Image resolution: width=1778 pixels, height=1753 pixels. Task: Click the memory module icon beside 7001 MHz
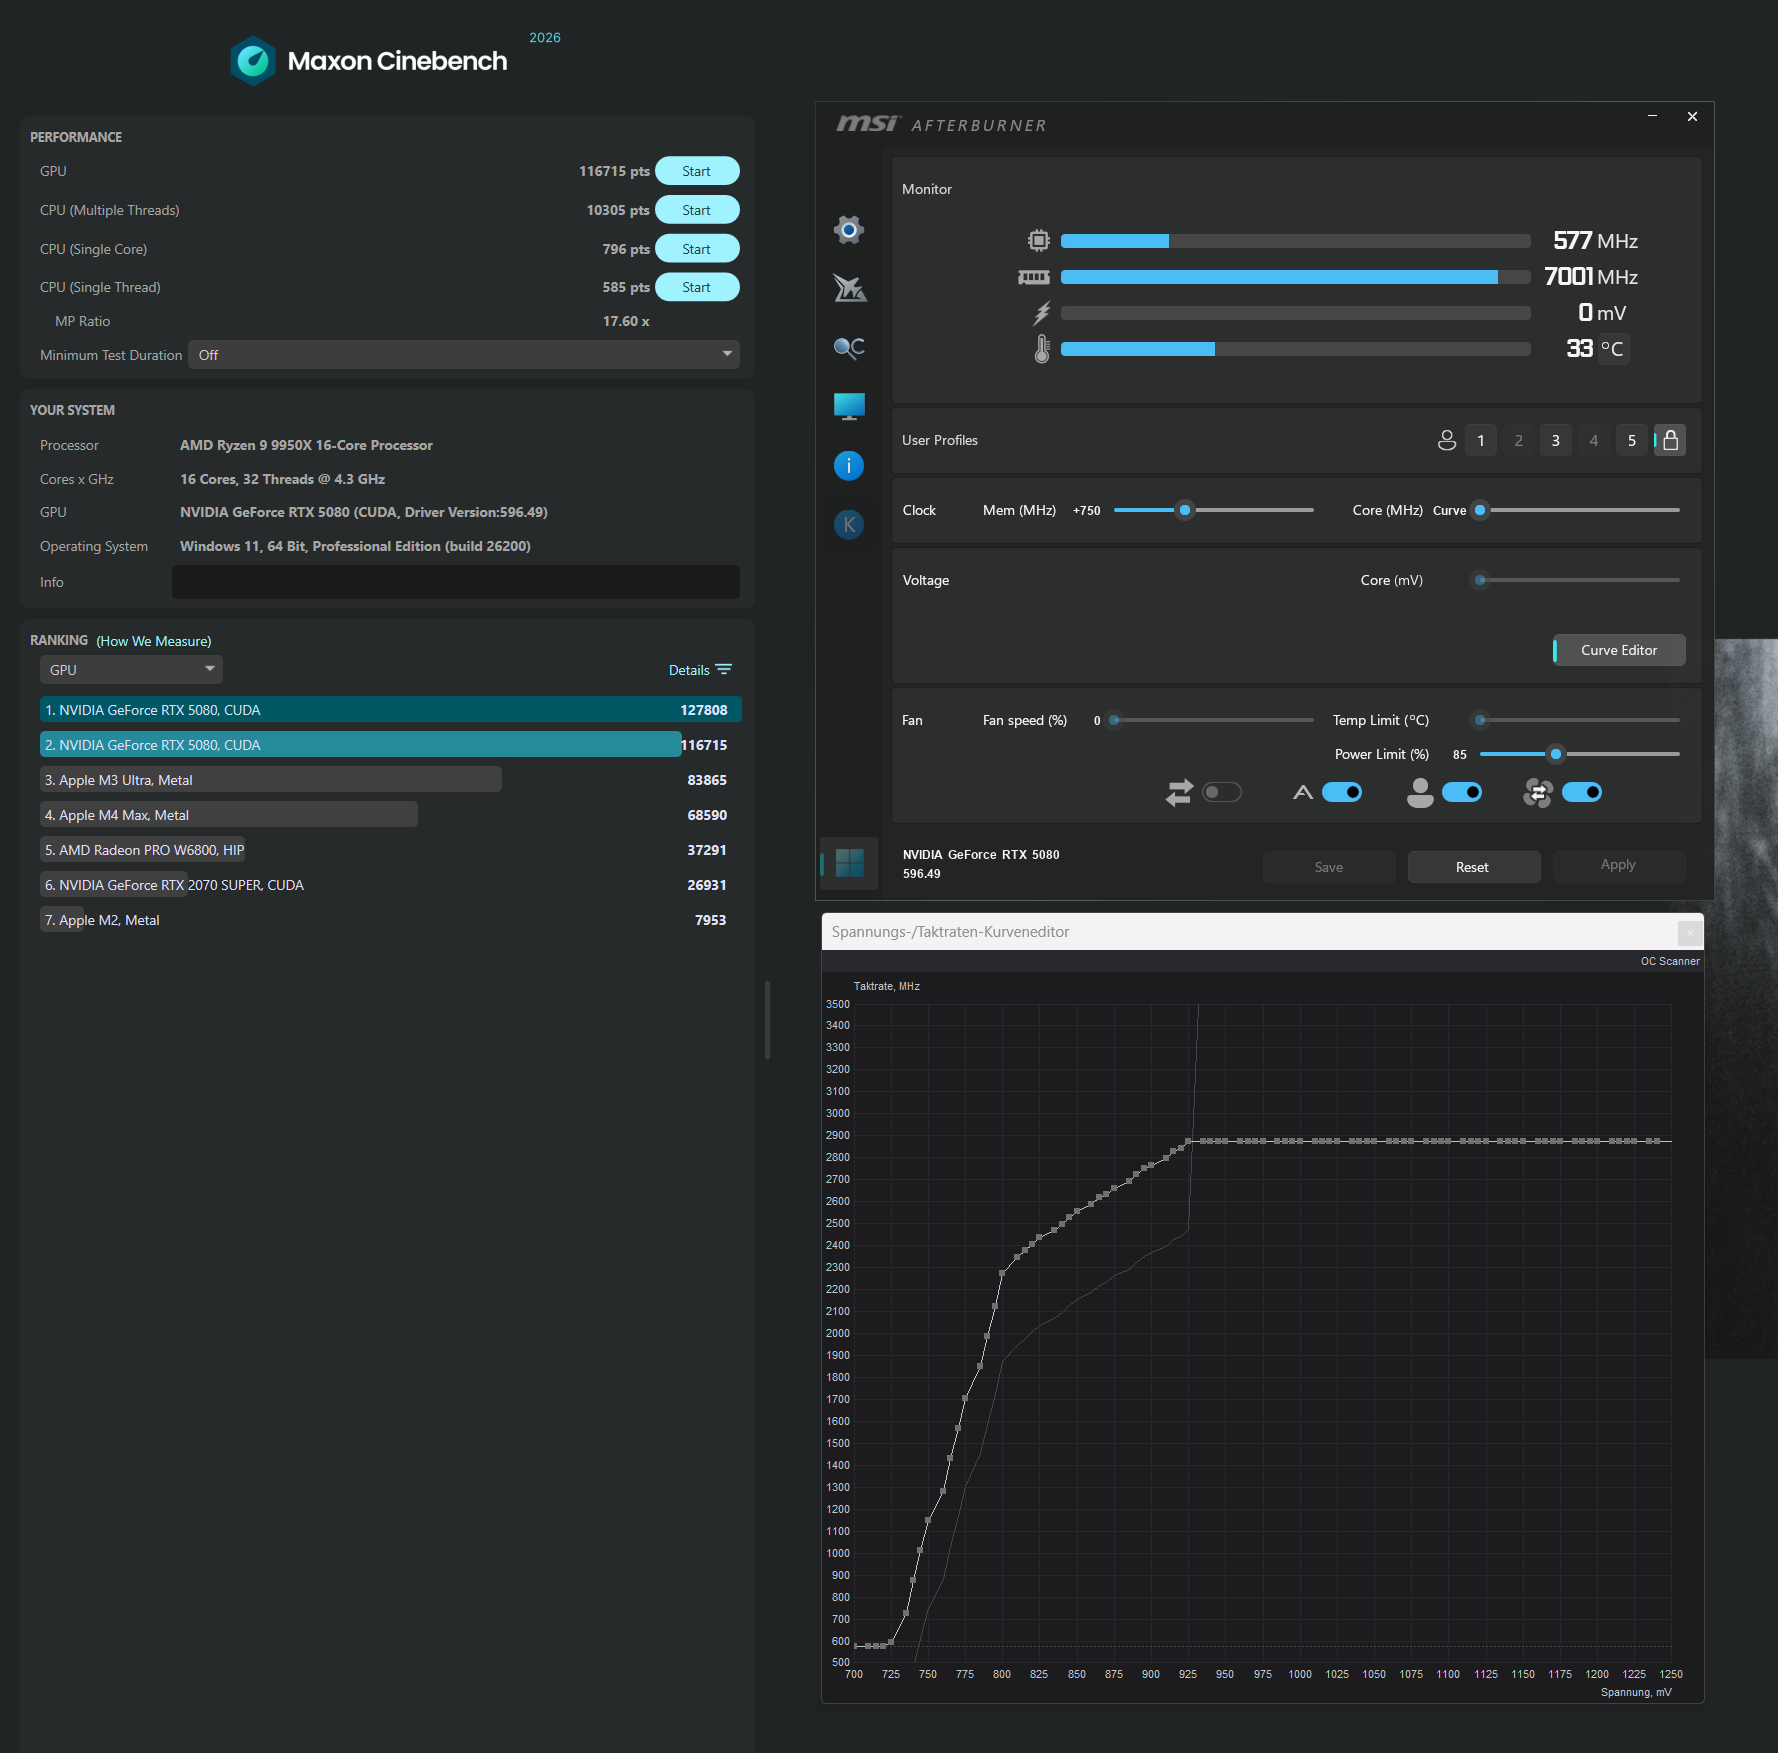1034,277
